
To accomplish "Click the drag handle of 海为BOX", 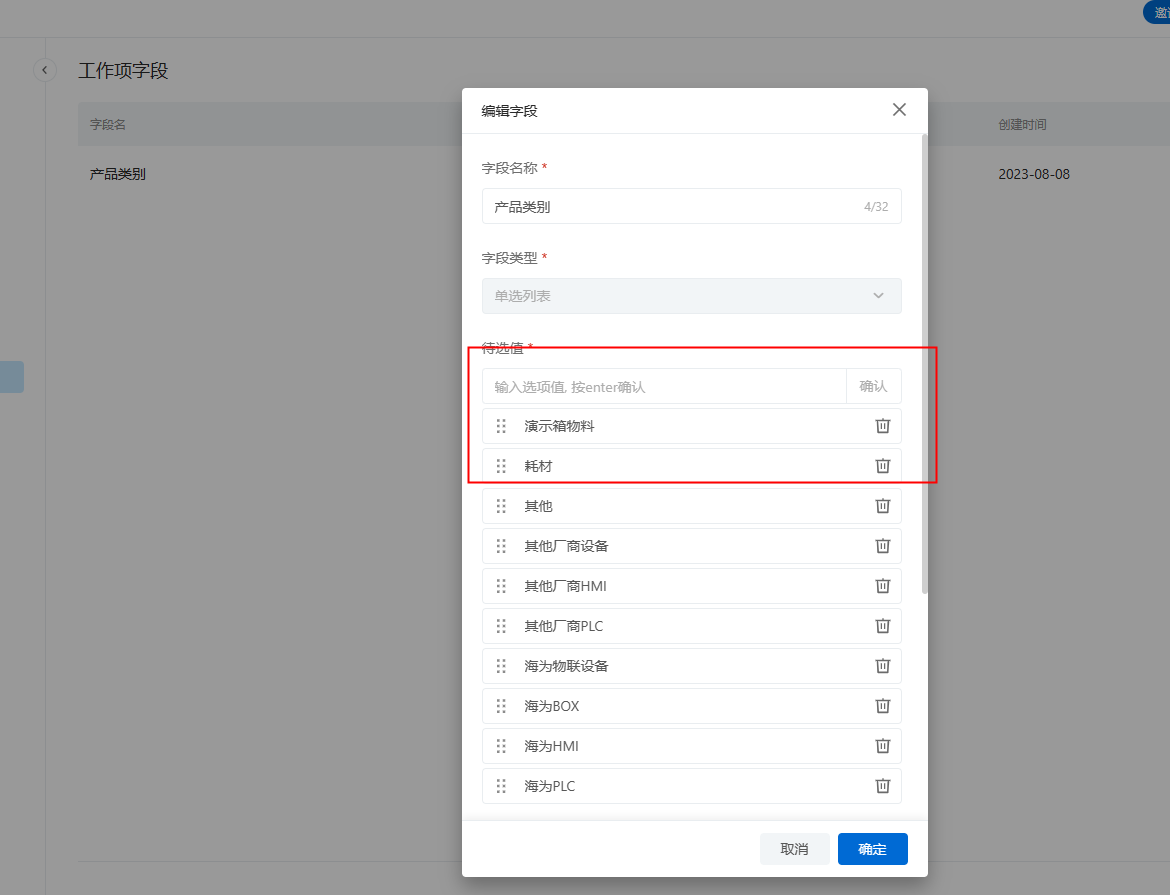I will point(501,706).
